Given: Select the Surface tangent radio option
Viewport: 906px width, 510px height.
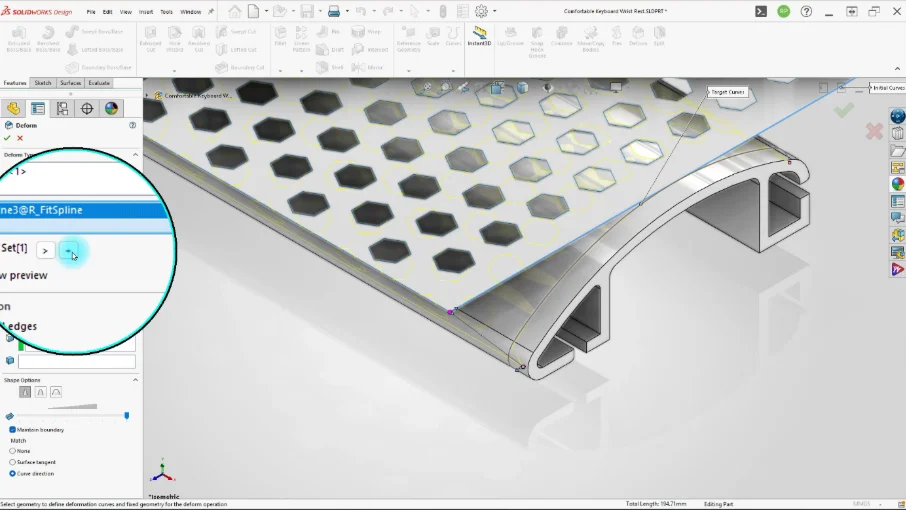Looking at the screenshot, I should tap(12, 462).
